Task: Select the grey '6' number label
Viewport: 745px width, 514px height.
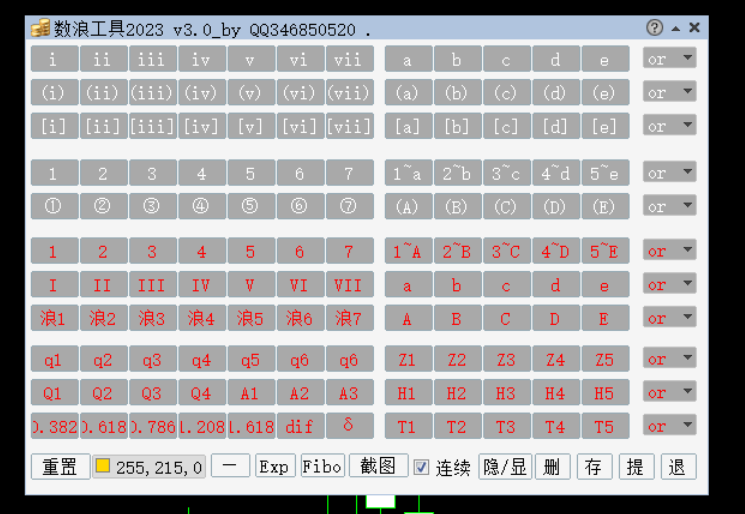Action: pos(300,173)
